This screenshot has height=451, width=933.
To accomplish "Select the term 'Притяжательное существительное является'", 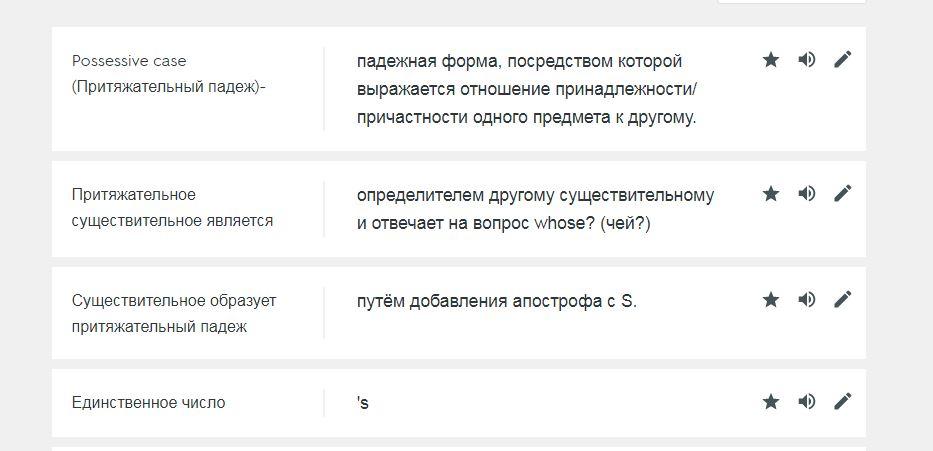I will [x=173, y=208].
